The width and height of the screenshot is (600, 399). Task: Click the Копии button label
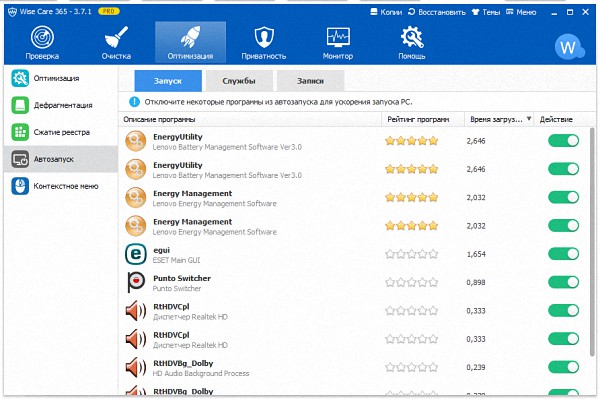tap(391, 12)
